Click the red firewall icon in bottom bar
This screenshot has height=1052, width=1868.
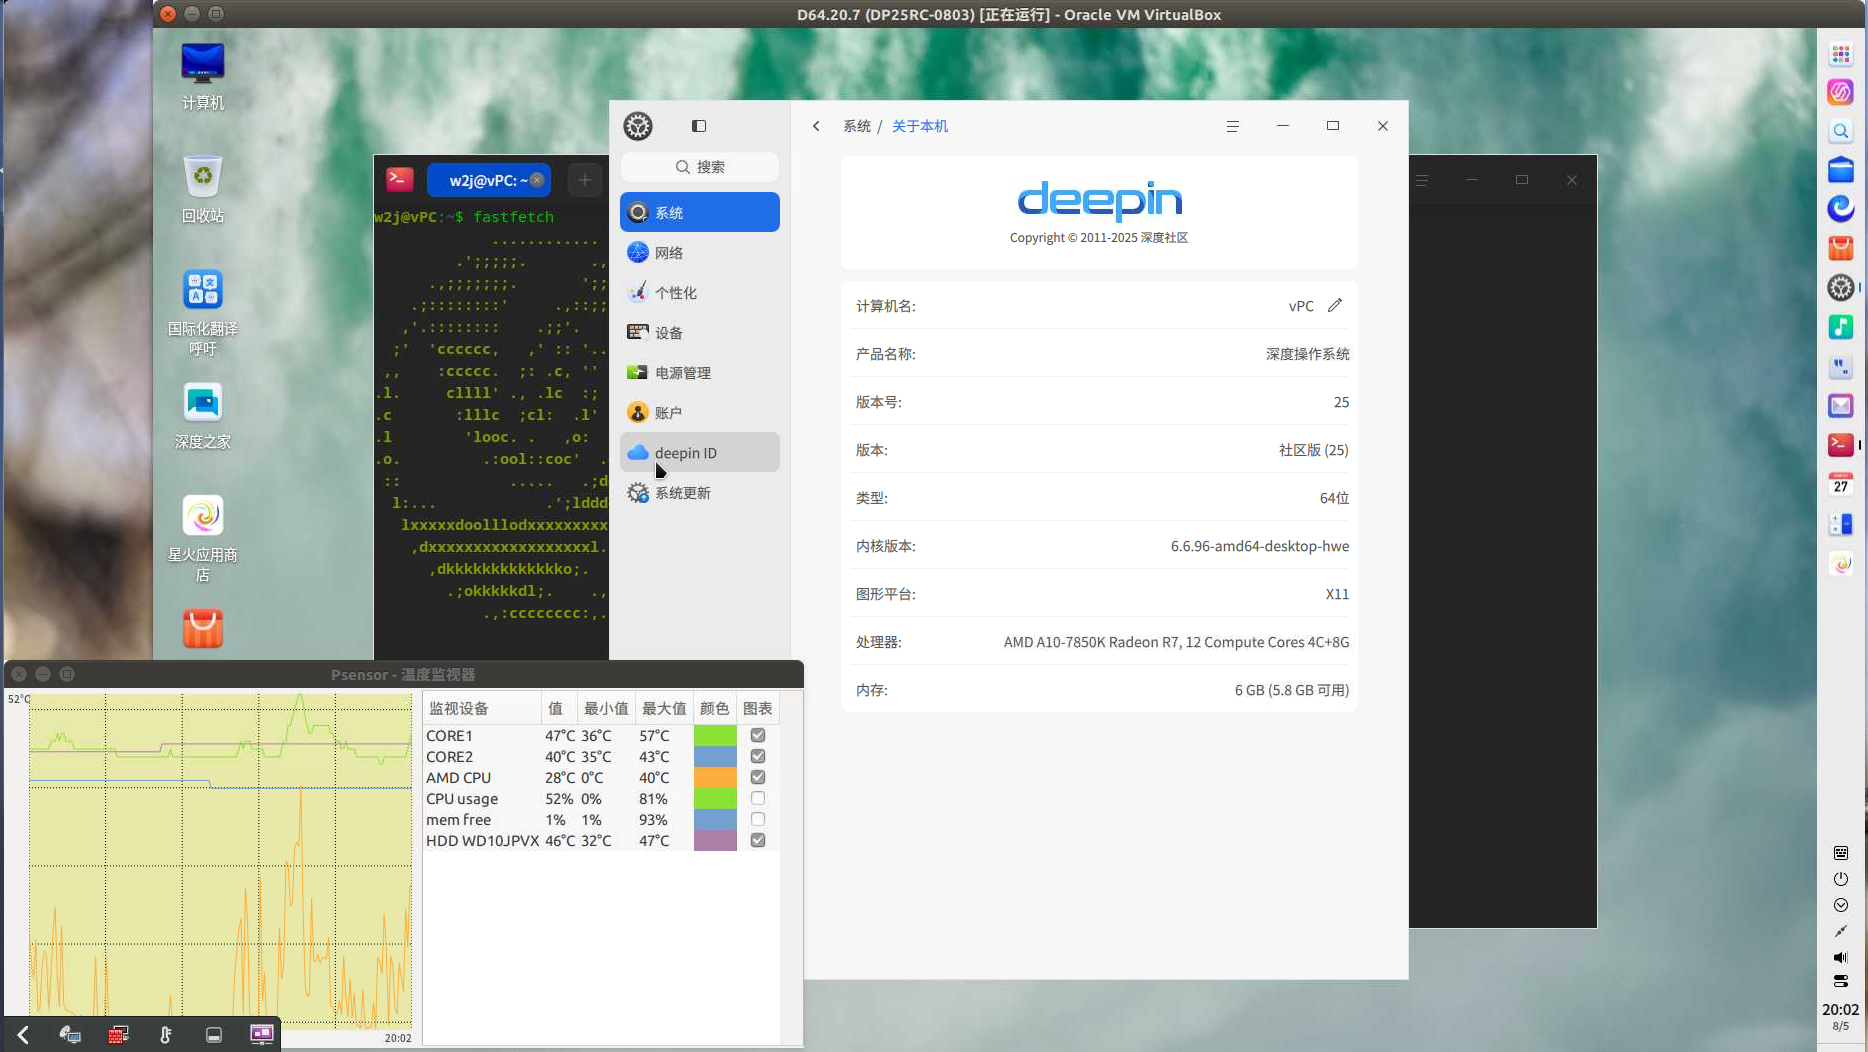click(118, 1035)
